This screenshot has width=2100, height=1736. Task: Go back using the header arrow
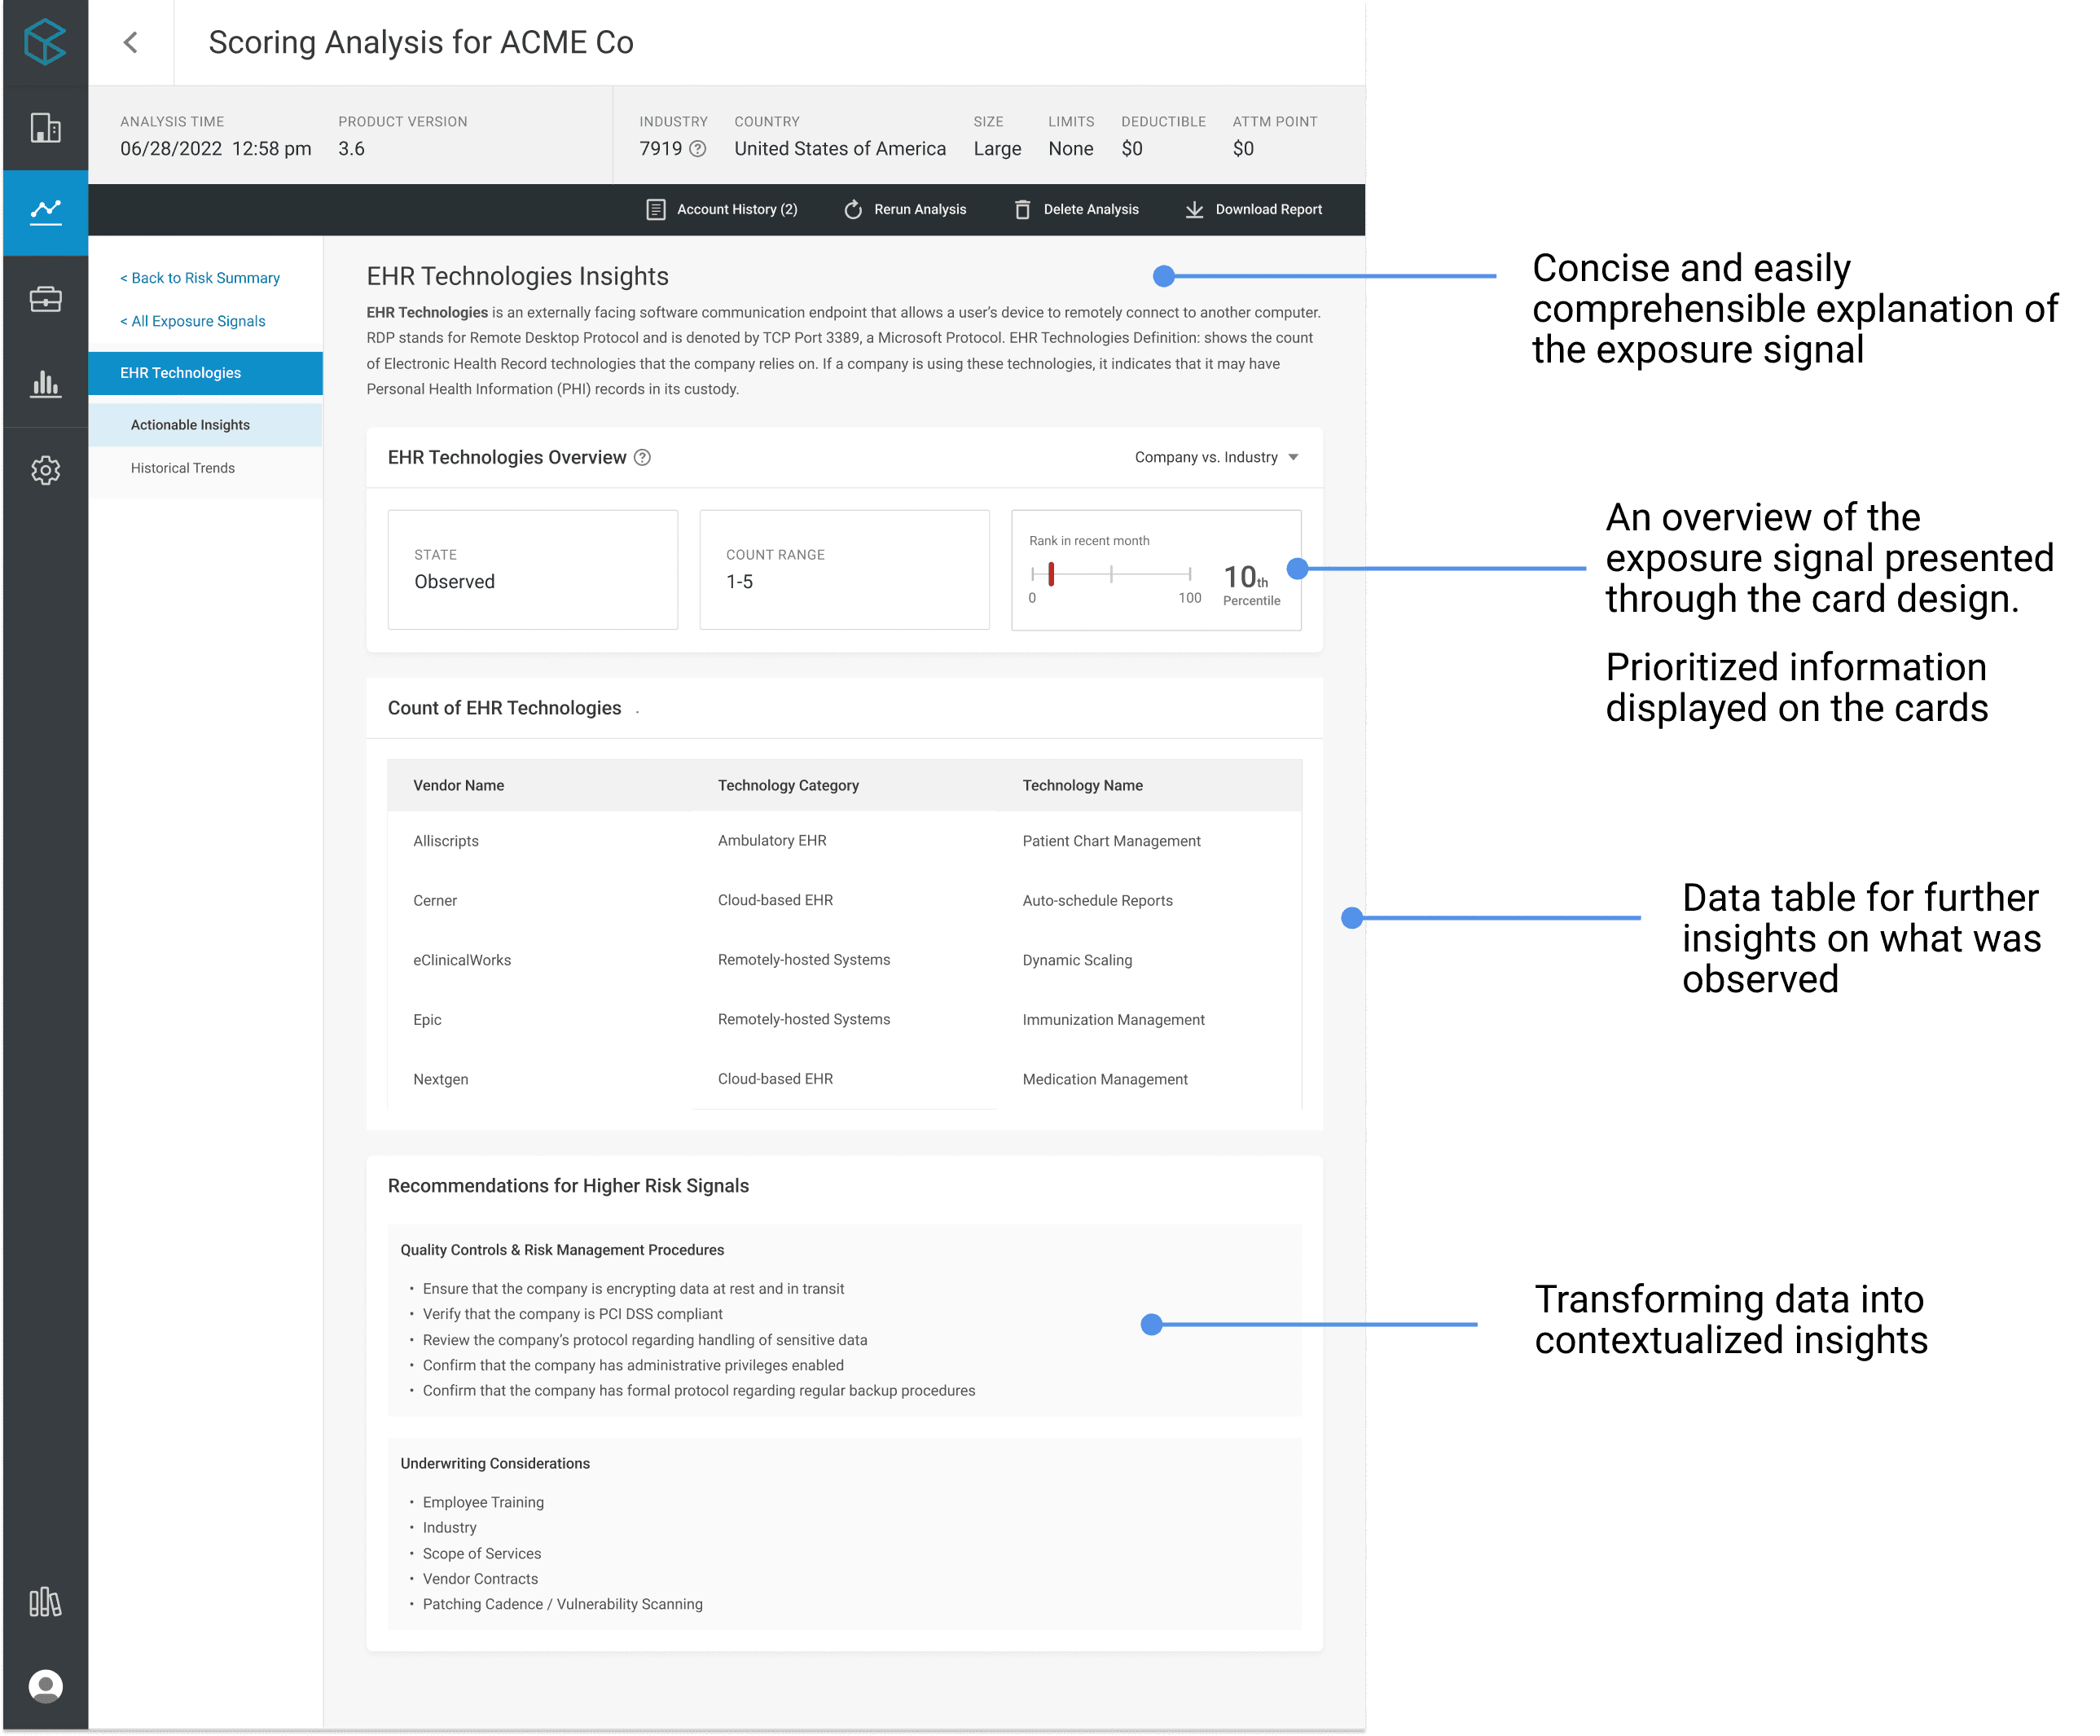pos(130,42)
